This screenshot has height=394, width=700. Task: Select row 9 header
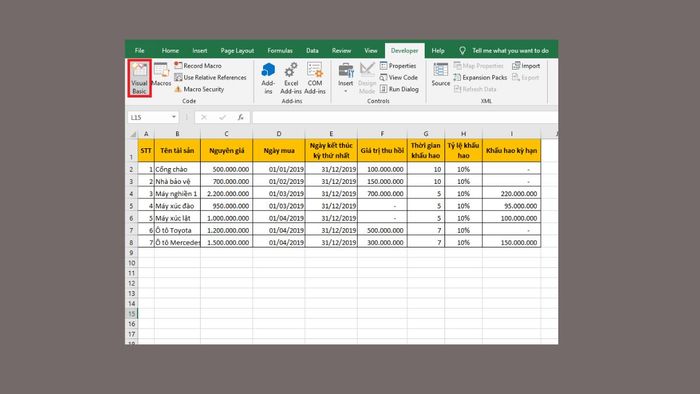(132, 253)
